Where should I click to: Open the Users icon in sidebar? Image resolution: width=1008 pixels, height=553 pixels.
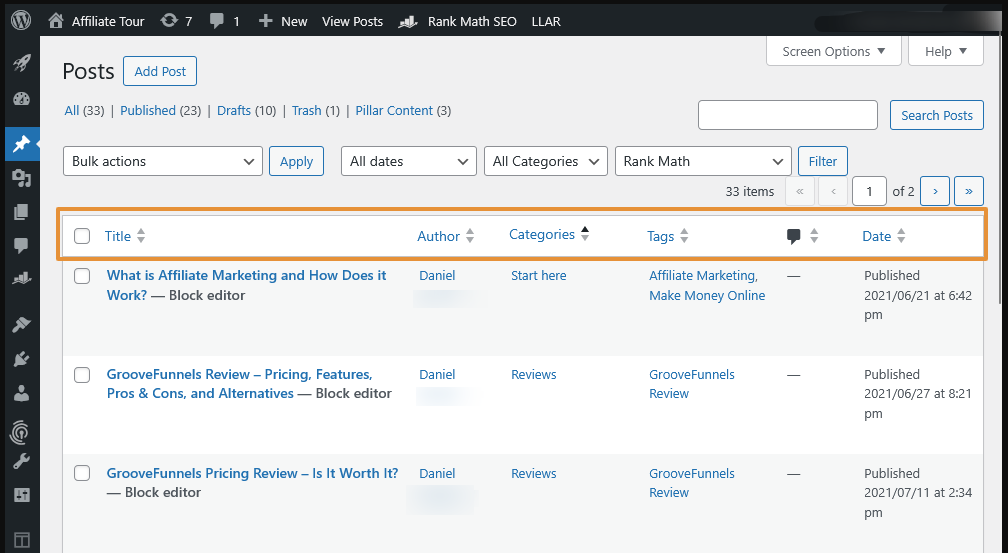click(x=21, y=393)
